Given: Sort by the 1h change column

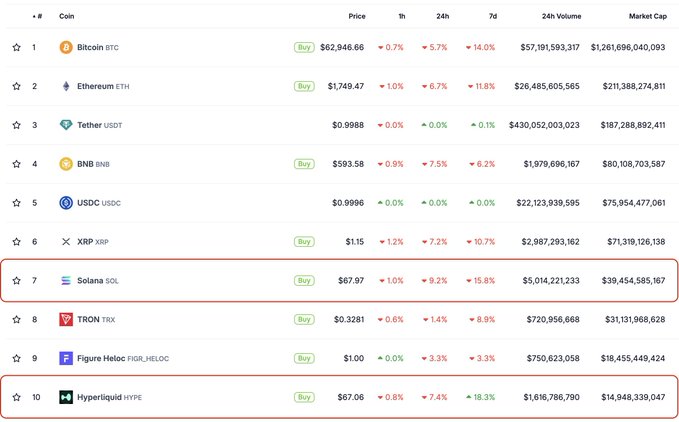Looking at the screenshot, I should (402, 16).
